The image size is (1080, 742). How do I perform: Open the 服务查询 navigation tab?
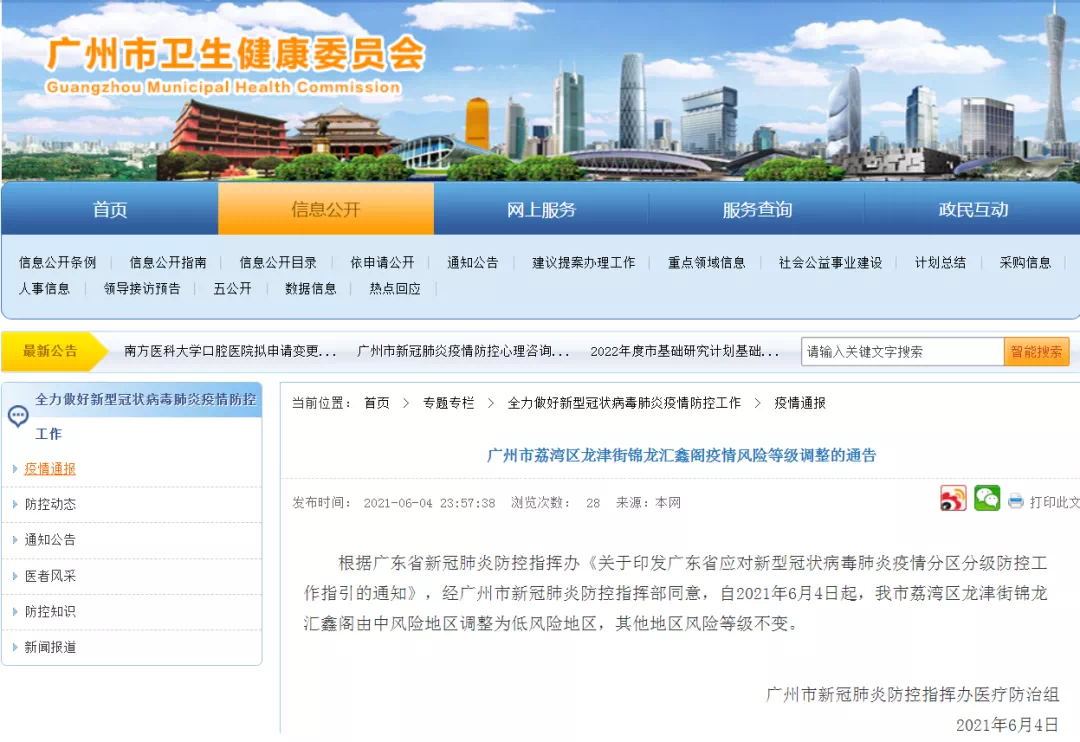pos(757,210)
